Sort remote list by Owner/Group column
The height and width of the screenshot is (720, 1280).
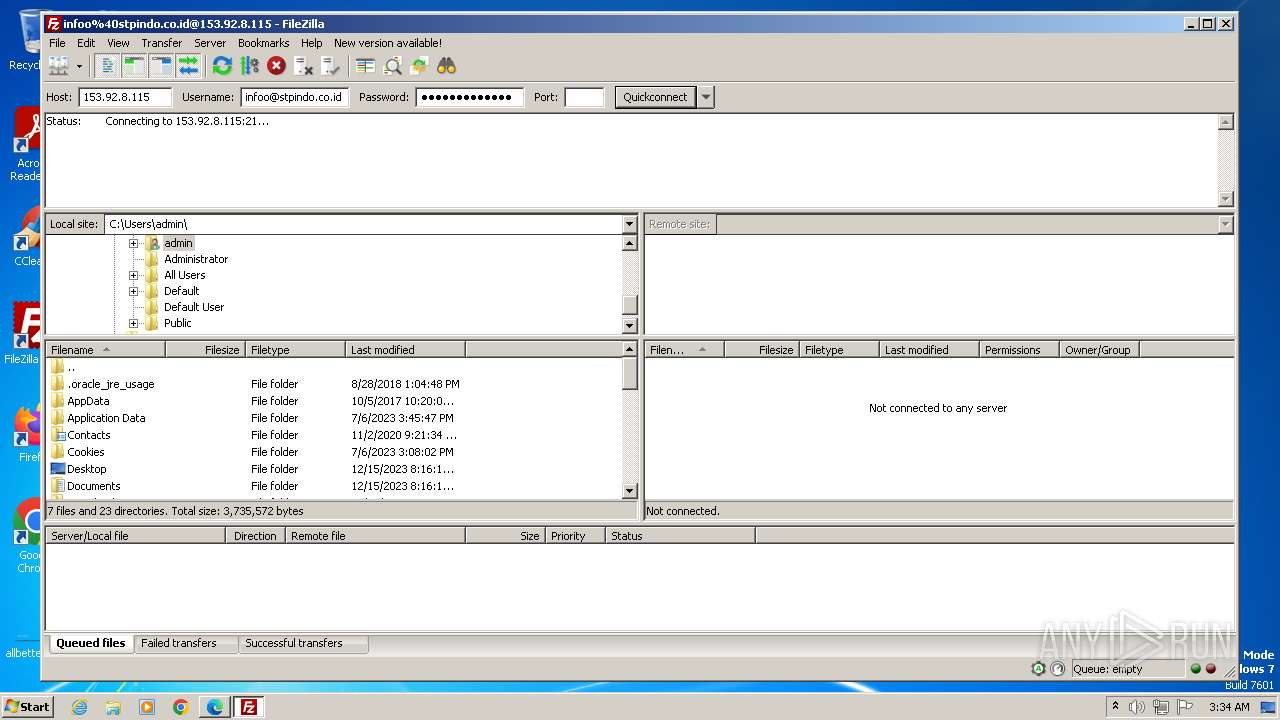[1099, 350]
